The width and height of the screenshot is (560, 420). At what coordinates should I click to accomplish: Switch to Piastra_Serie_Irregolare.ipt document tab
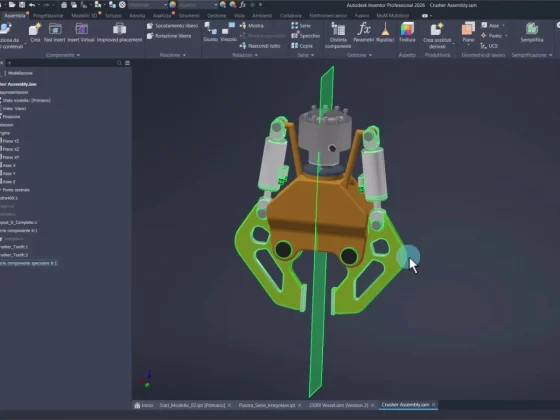(267, 405)
